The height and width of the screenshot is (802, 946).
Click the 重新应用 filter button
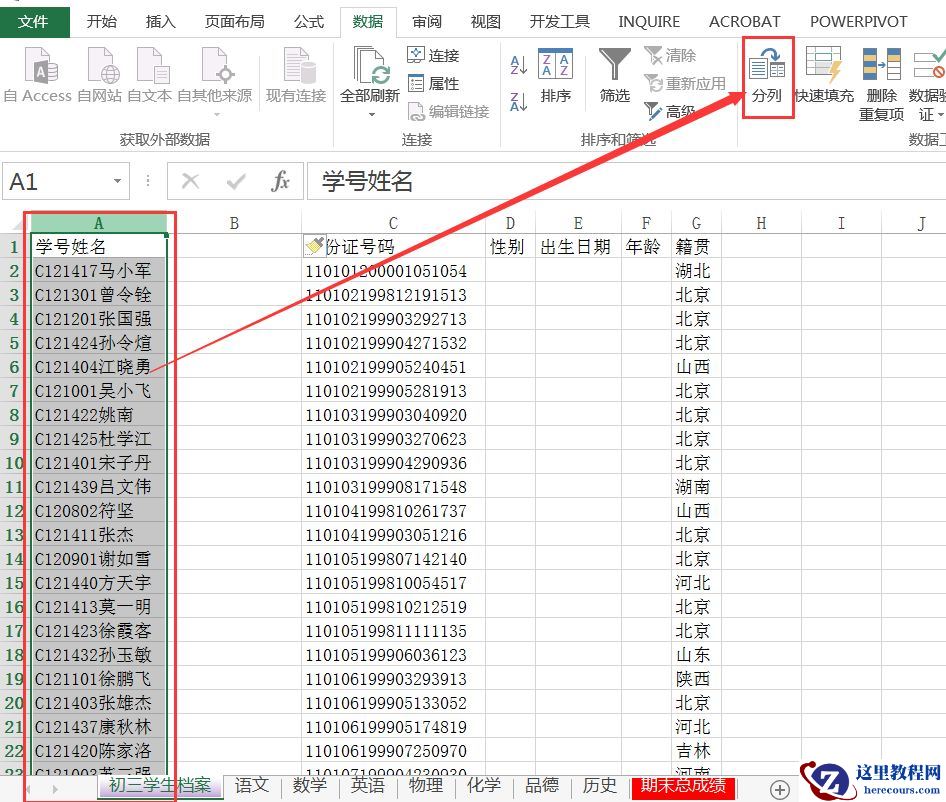click(x=685, y=83)
